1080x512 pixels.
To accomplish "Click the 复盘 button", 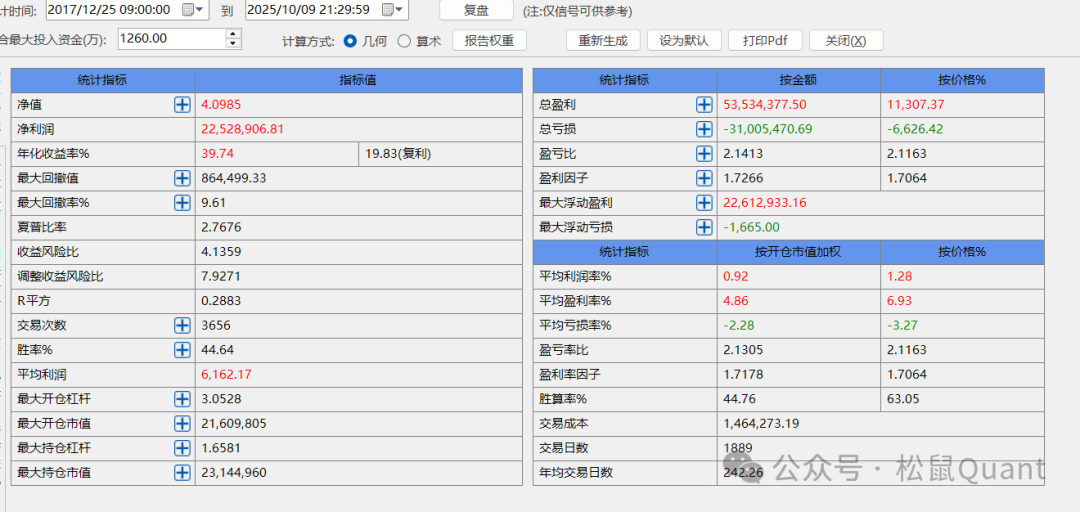I will click(x=476, y=10).
